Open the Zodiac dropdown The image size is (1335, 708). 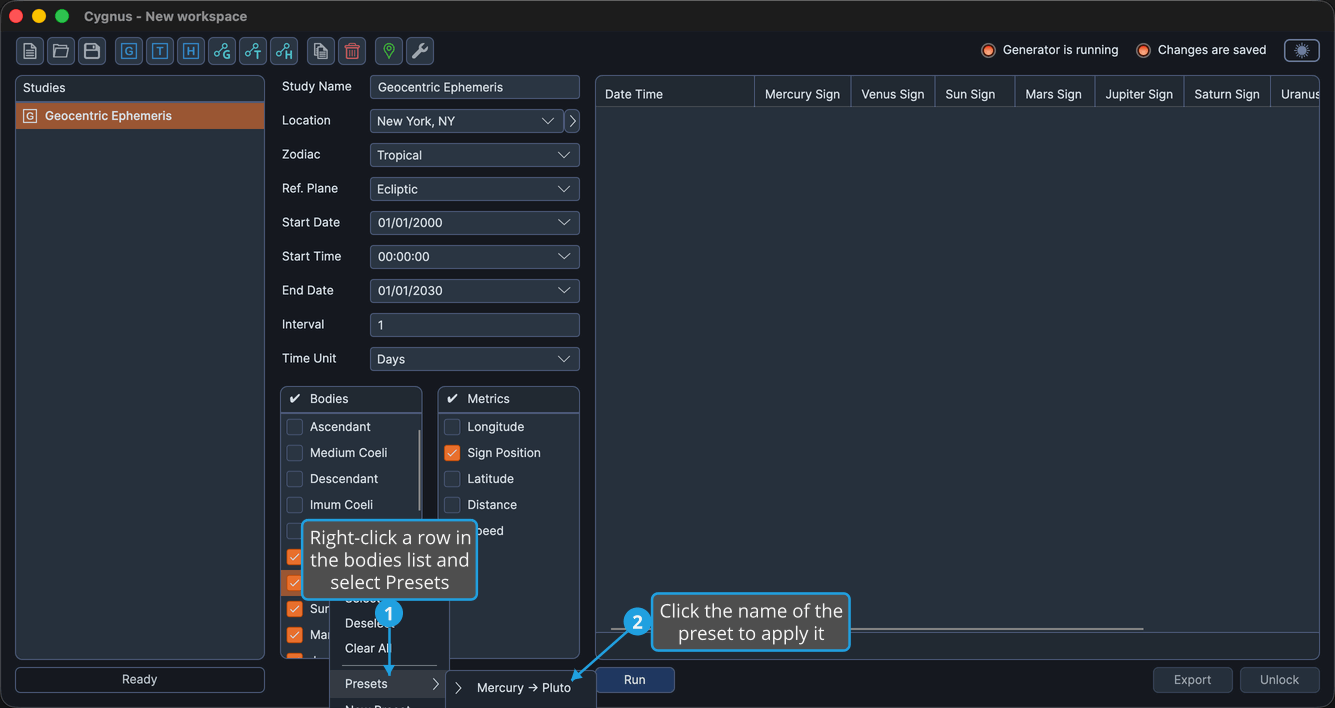[475, 155]
